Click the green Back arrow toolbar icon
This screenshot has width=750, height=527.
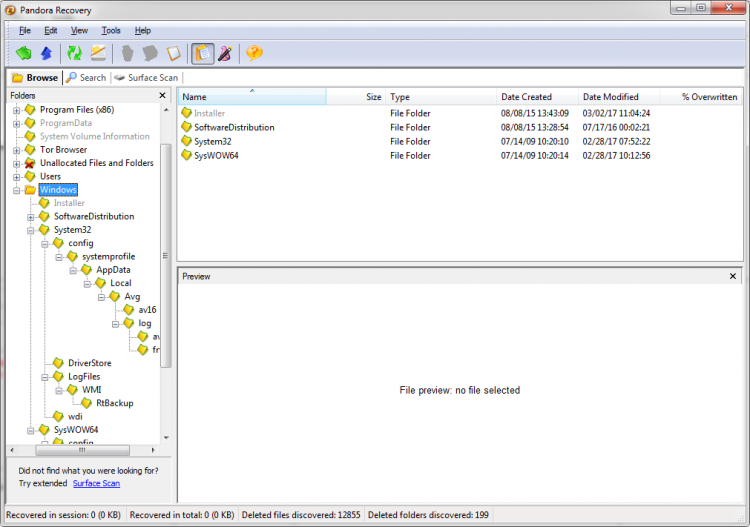23,53
